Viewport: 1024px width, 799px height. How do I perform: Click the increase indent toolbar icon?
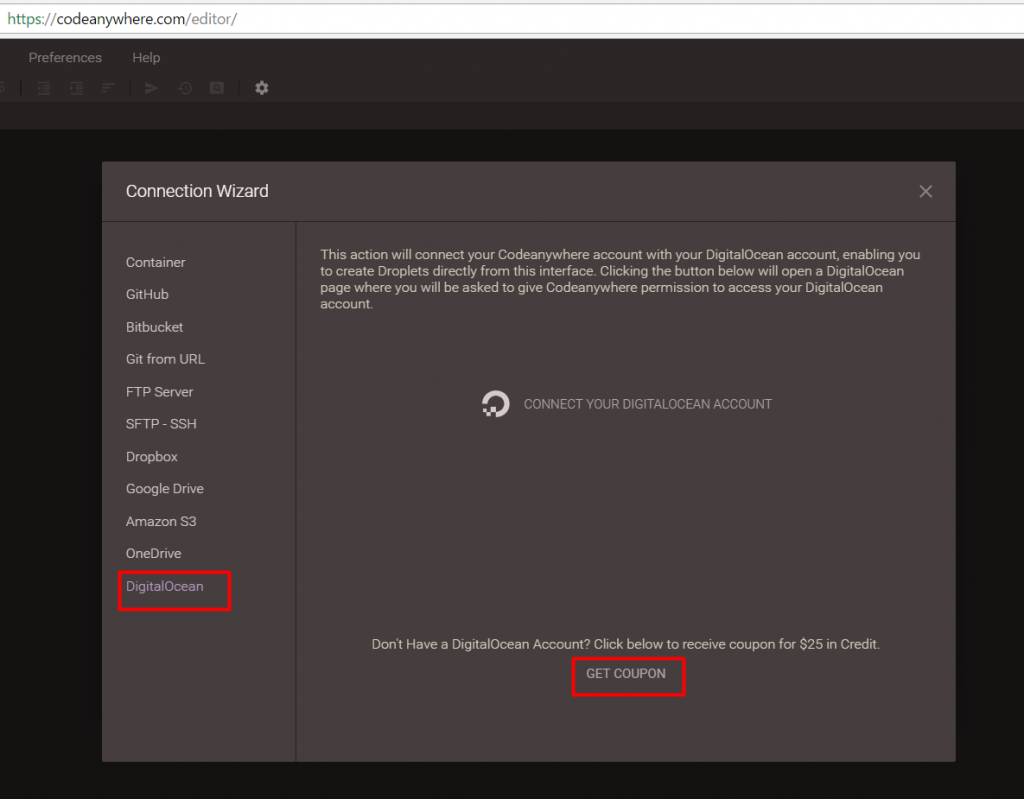[76, 88]
